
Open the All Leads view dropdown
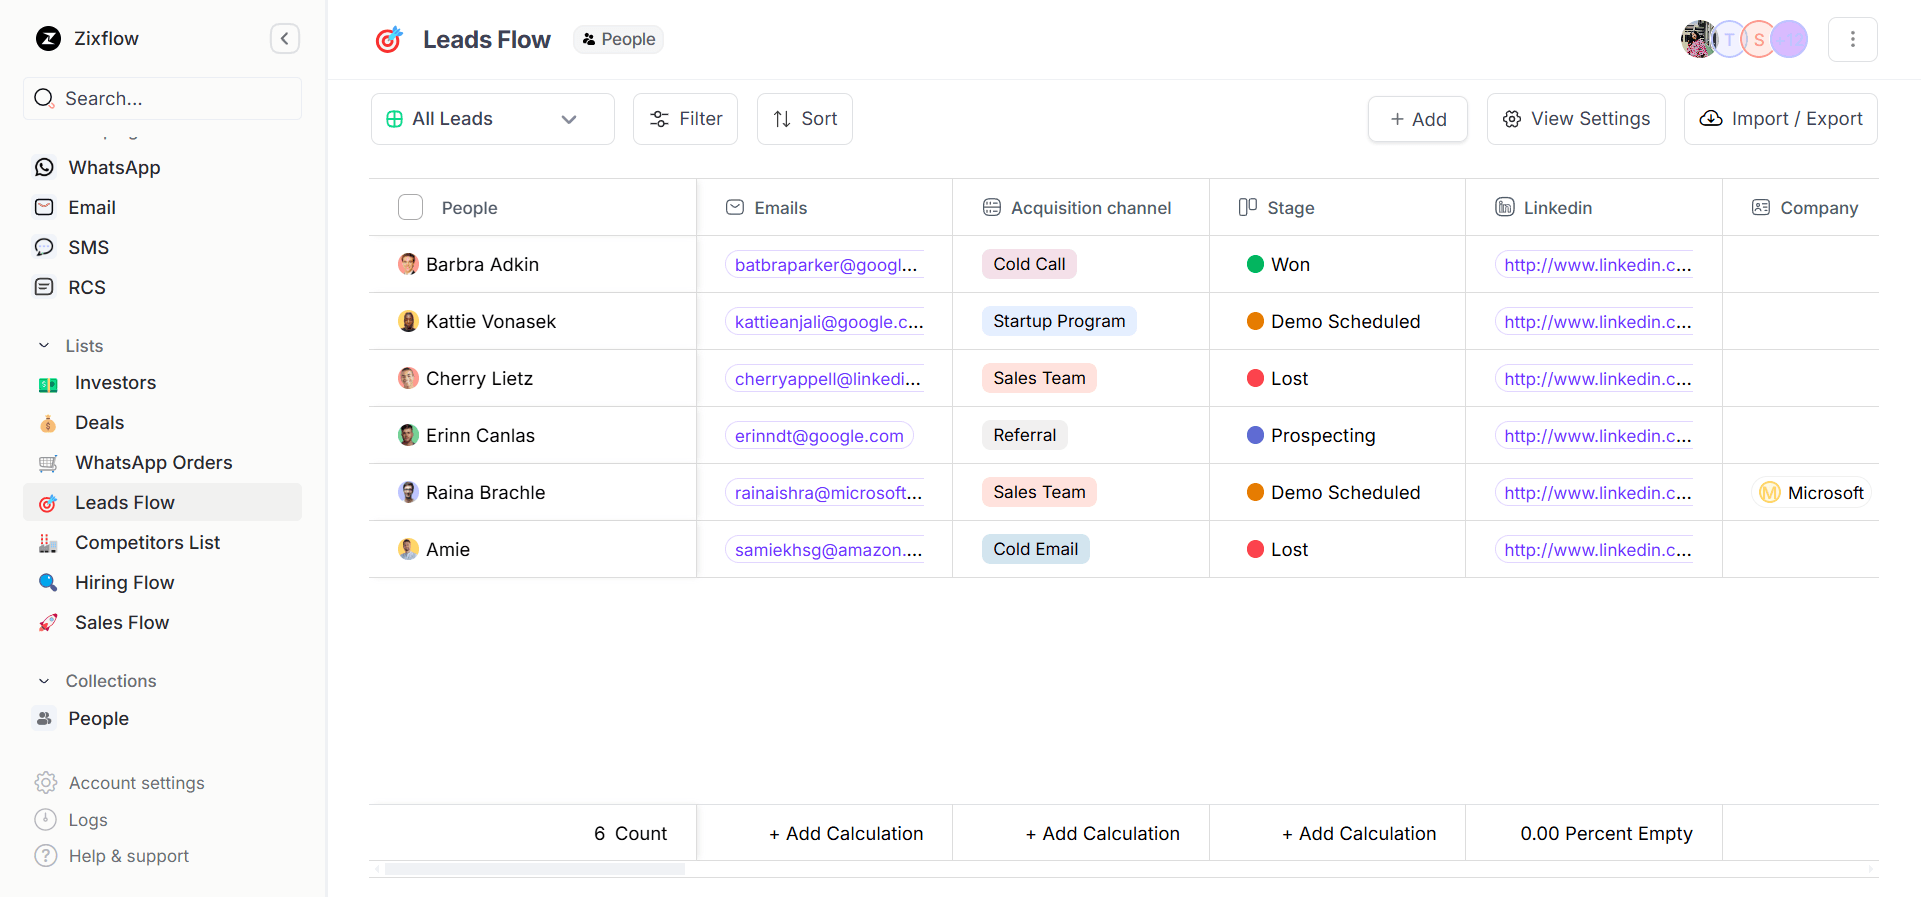(x=493, y=119)
